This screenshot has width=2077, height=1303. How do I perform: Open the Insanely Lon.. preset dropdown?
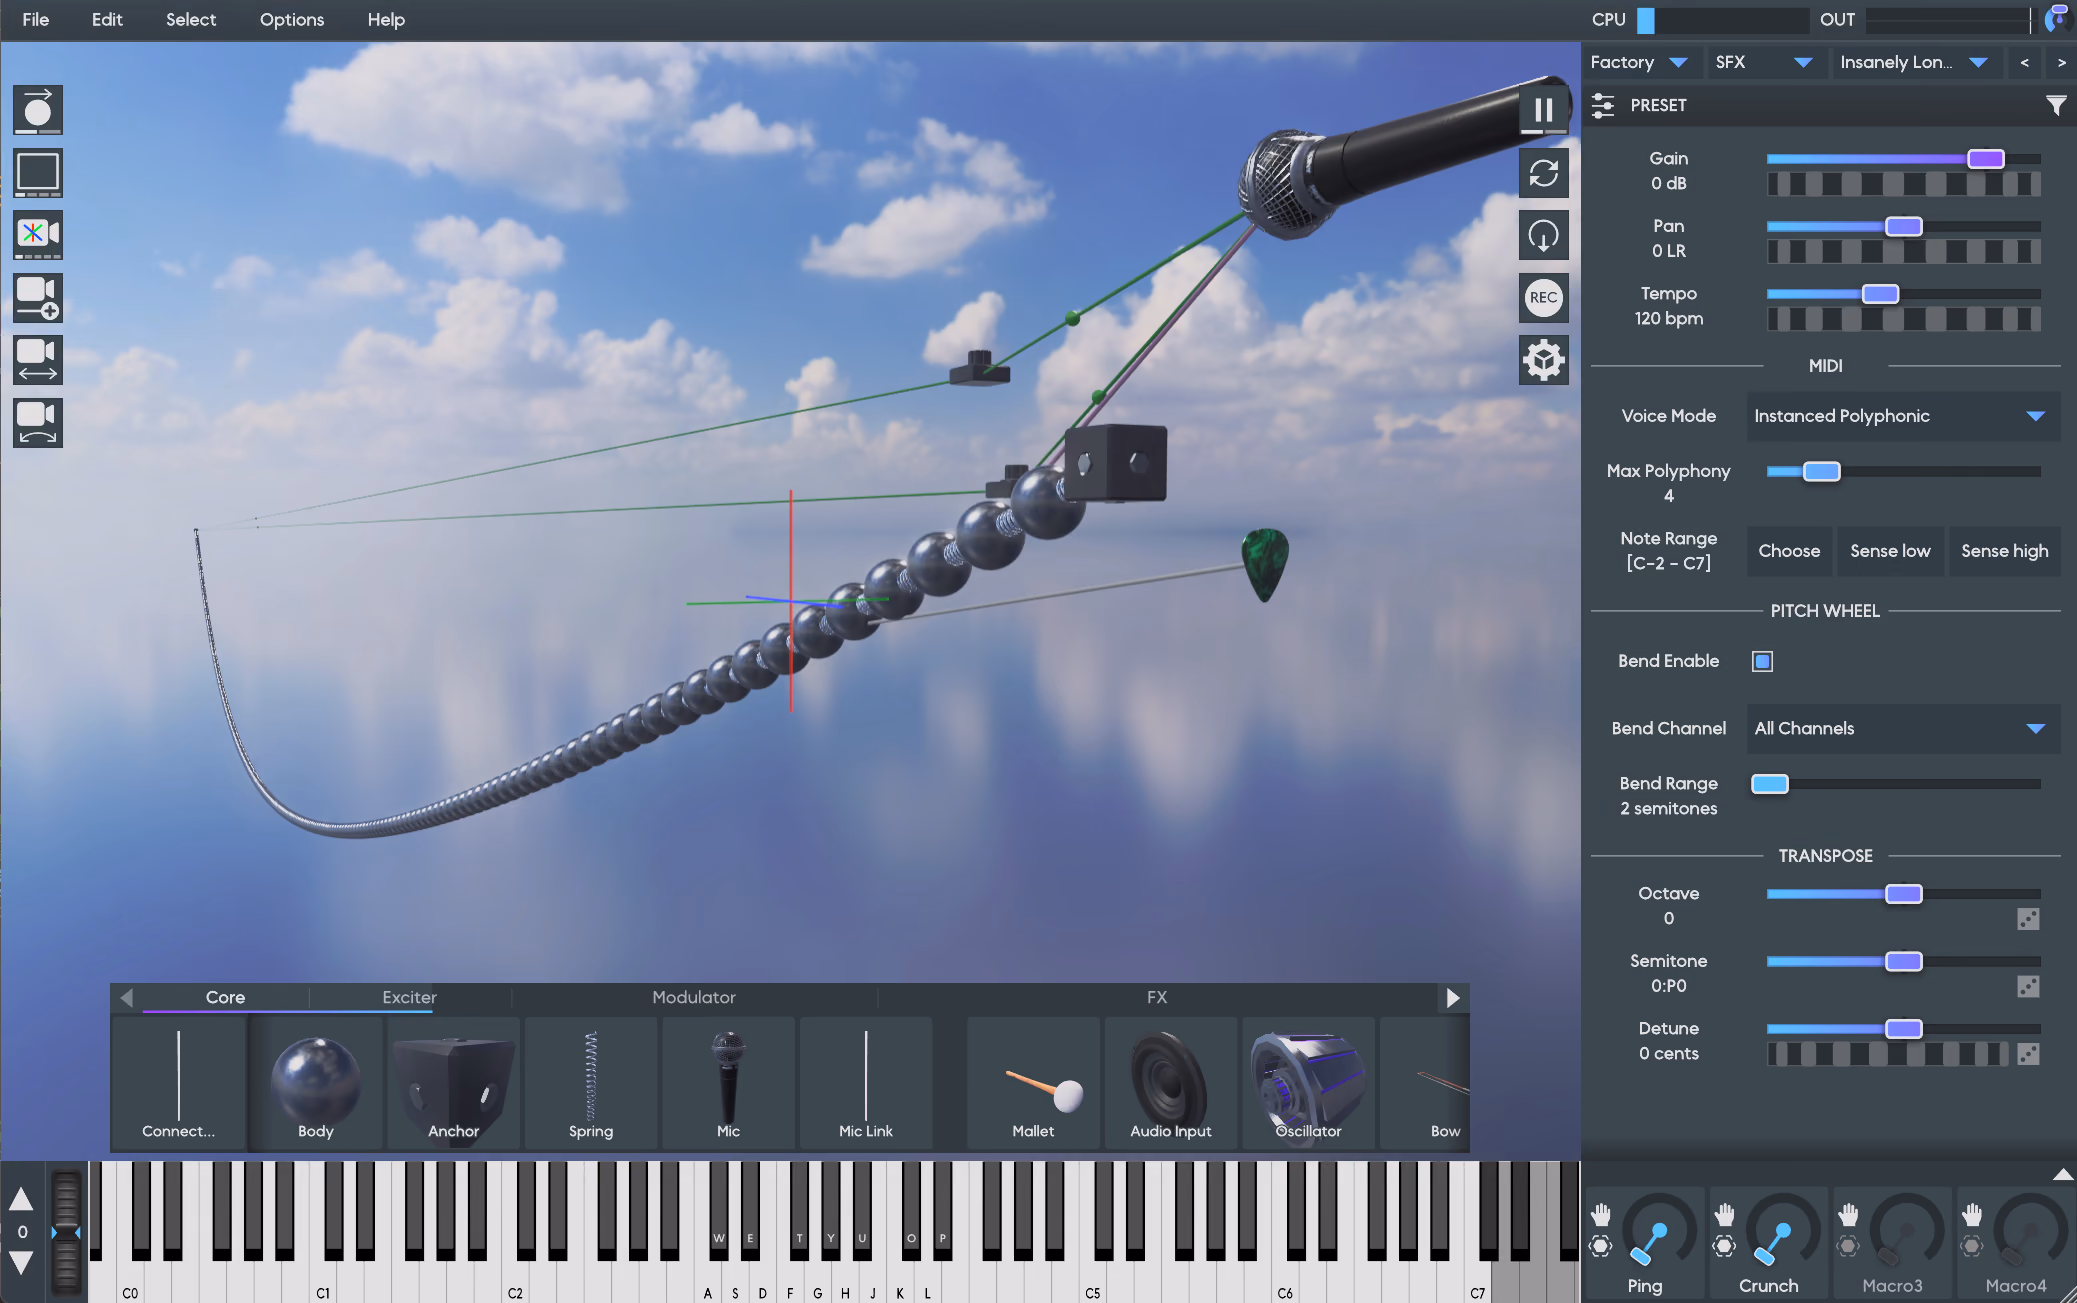1916,62
